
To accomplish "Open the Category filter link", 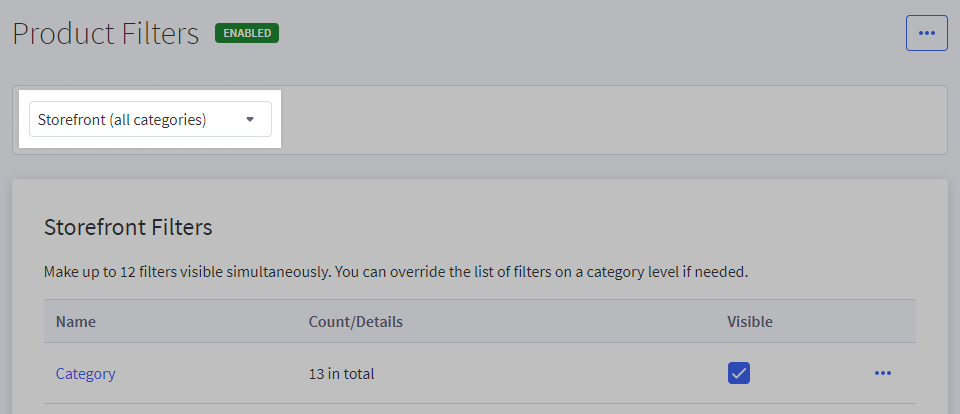I will 85,374.
